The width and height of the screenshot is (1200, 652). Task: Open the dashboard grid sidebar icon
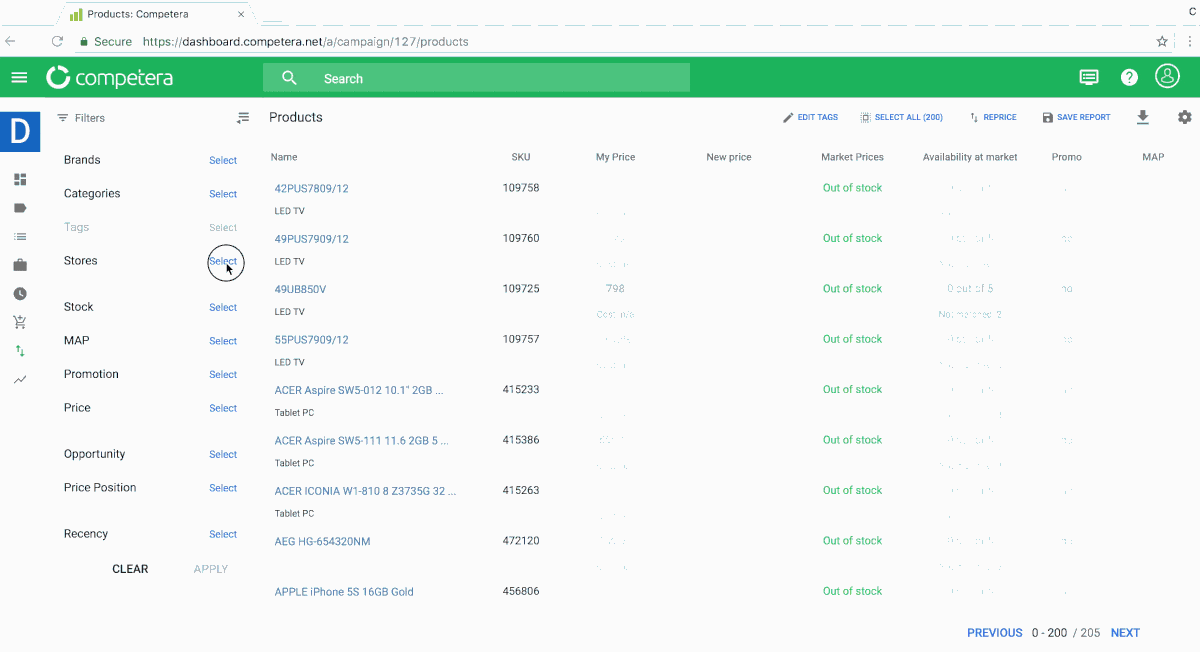pyautogui.click(x=20, y=180)
